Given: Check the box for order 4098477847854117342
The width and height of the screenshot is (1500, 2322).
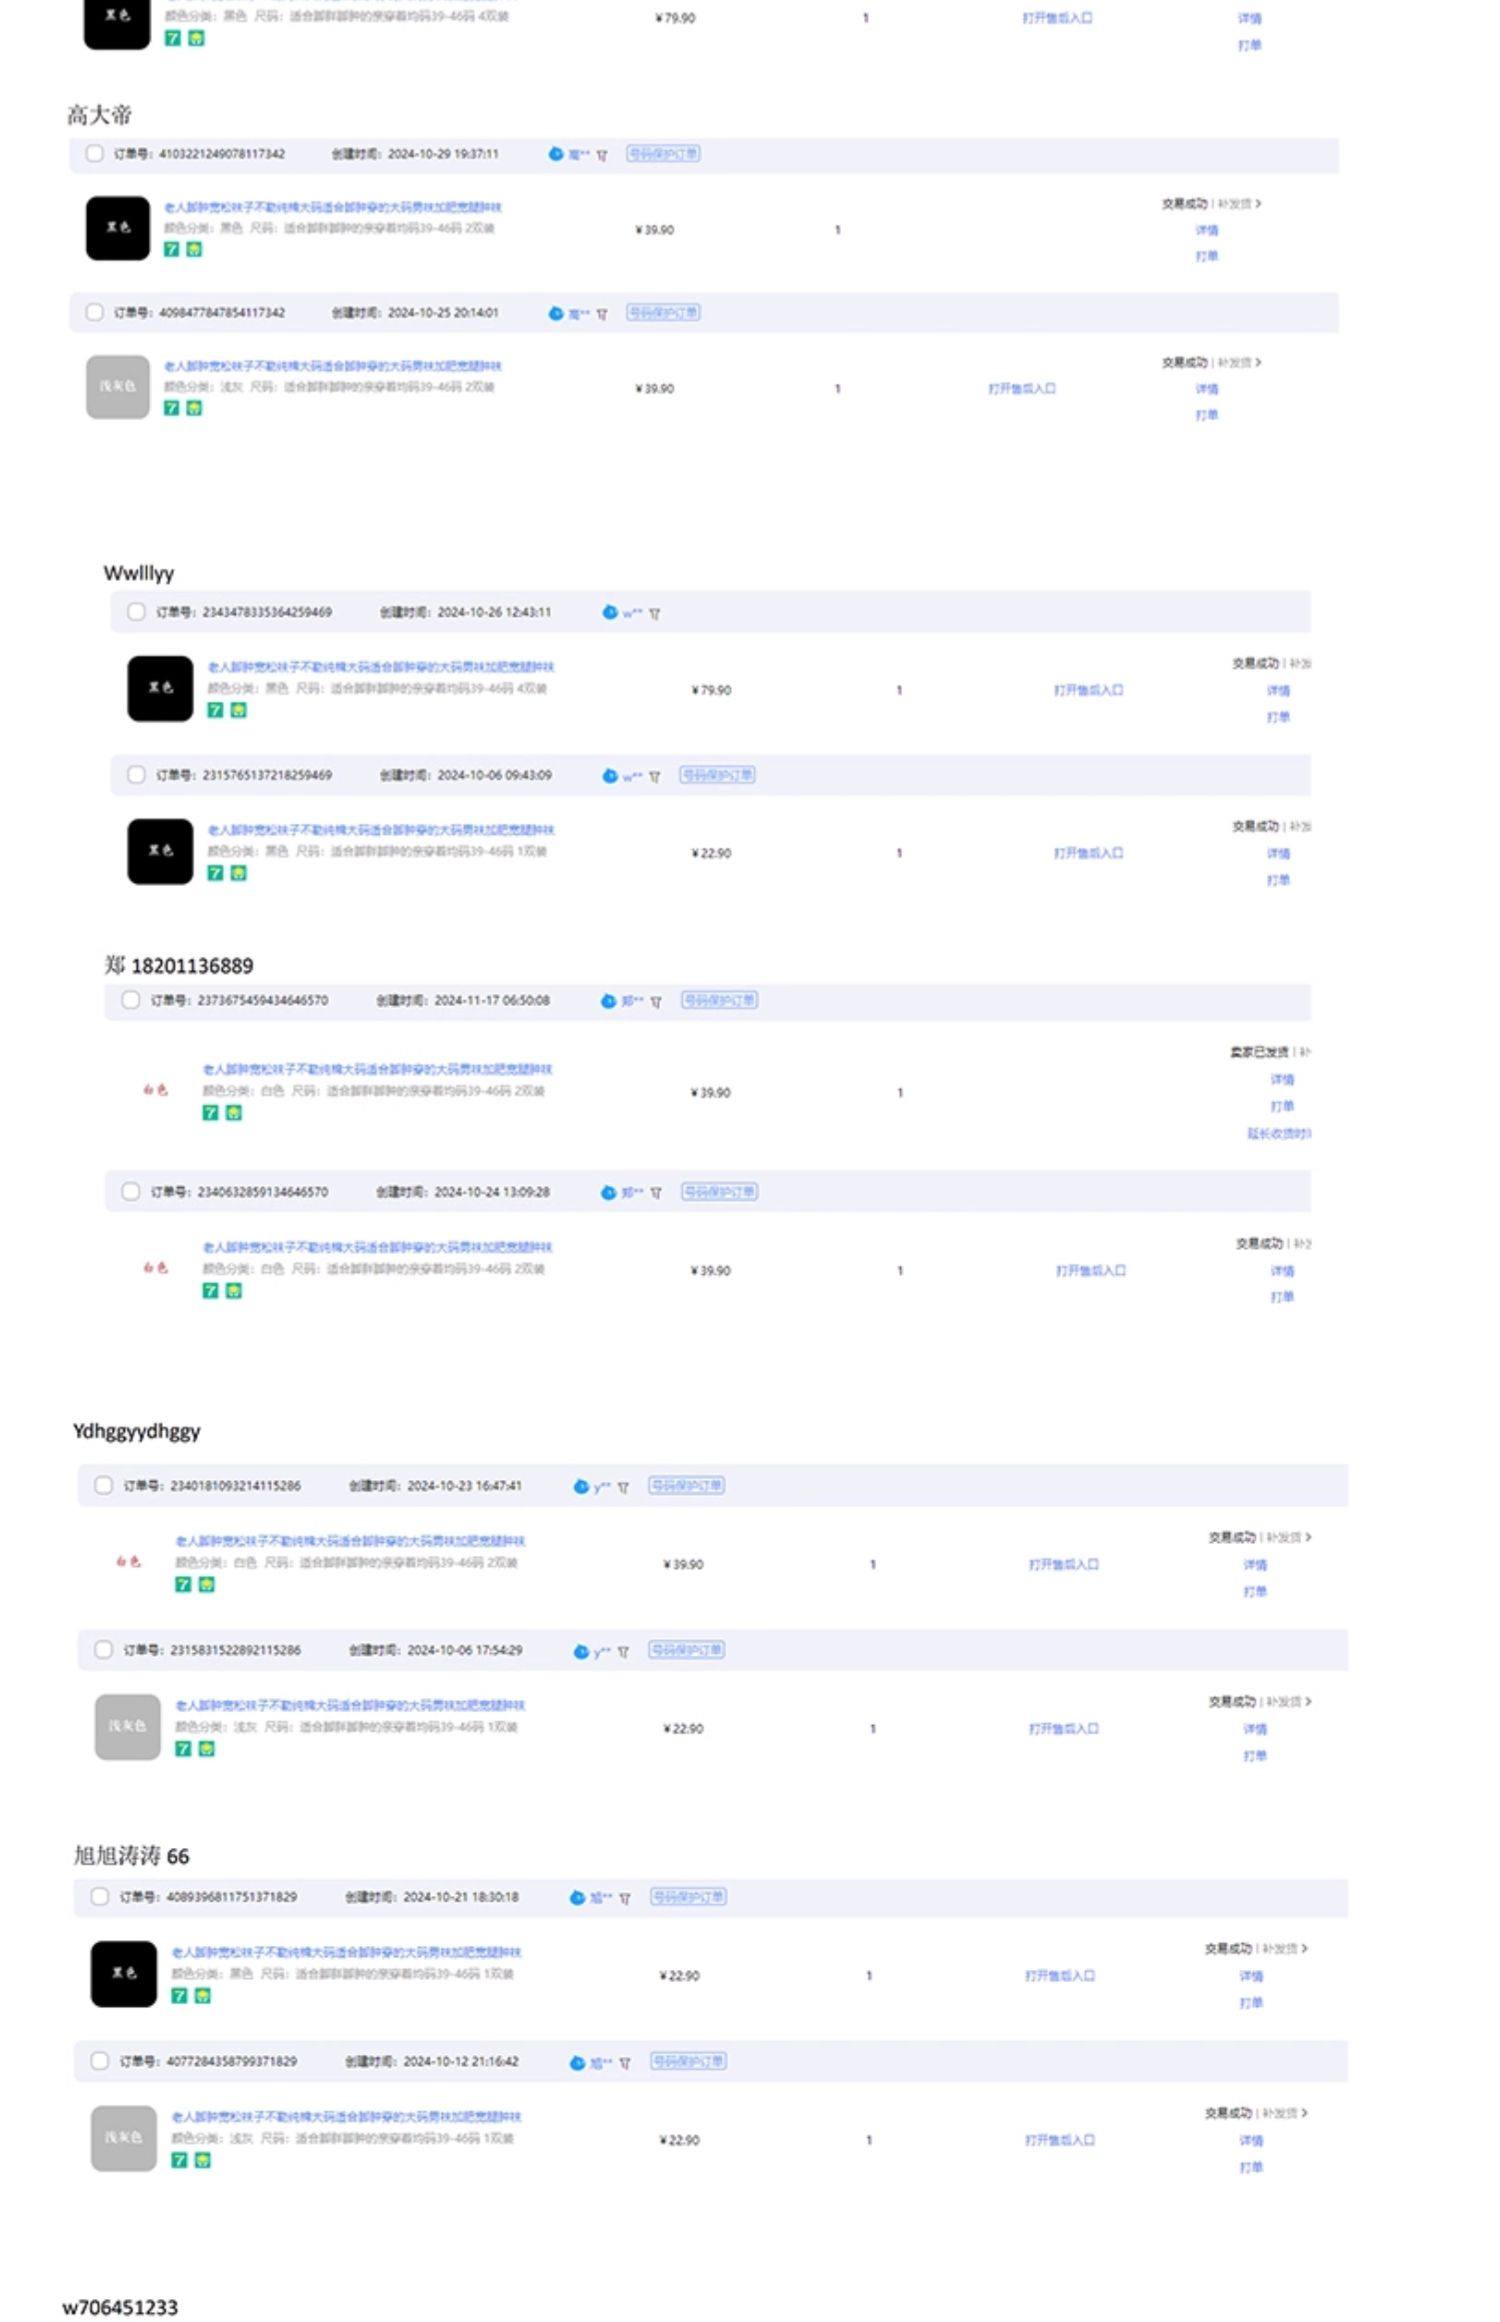Looking at the screenshot, I should point(95,312).
